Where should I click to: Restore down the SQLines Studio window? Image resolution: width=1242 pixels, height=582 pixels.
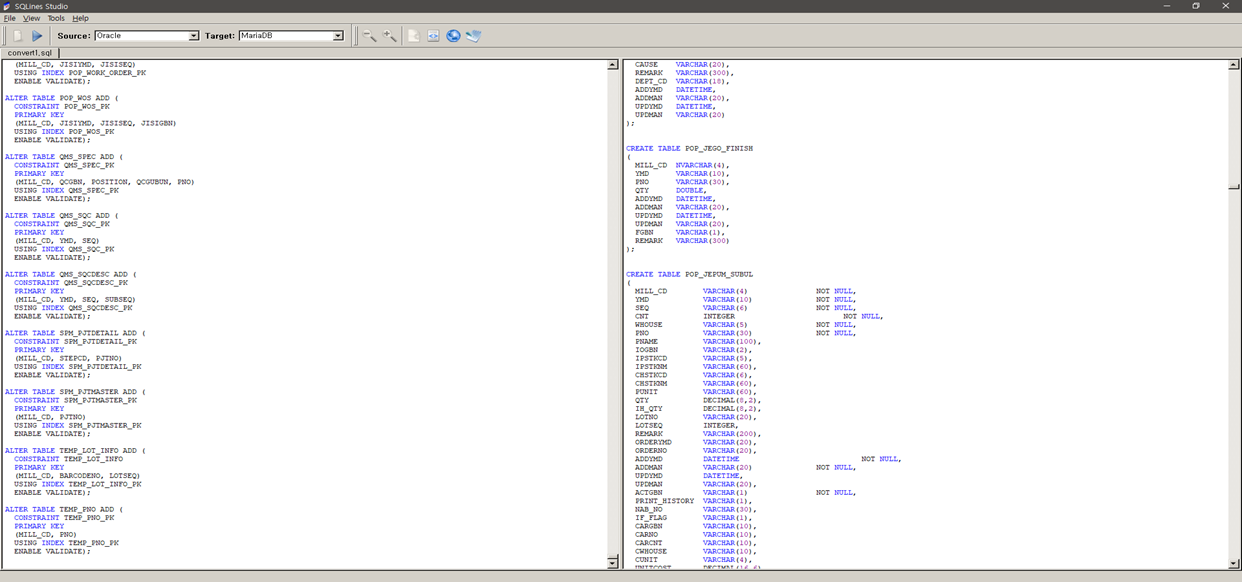coord(1196,6)
